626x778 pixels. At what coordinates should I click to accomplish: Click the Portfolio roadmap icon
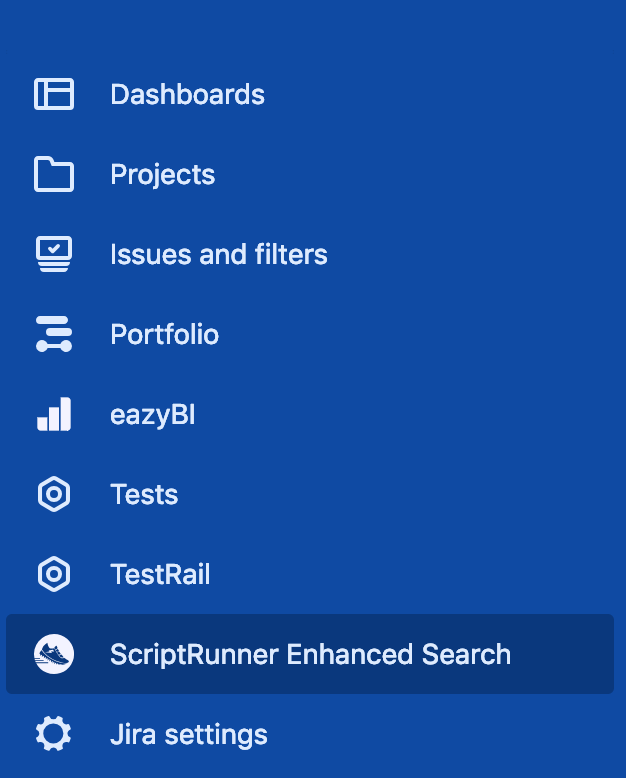click(54, 334)
